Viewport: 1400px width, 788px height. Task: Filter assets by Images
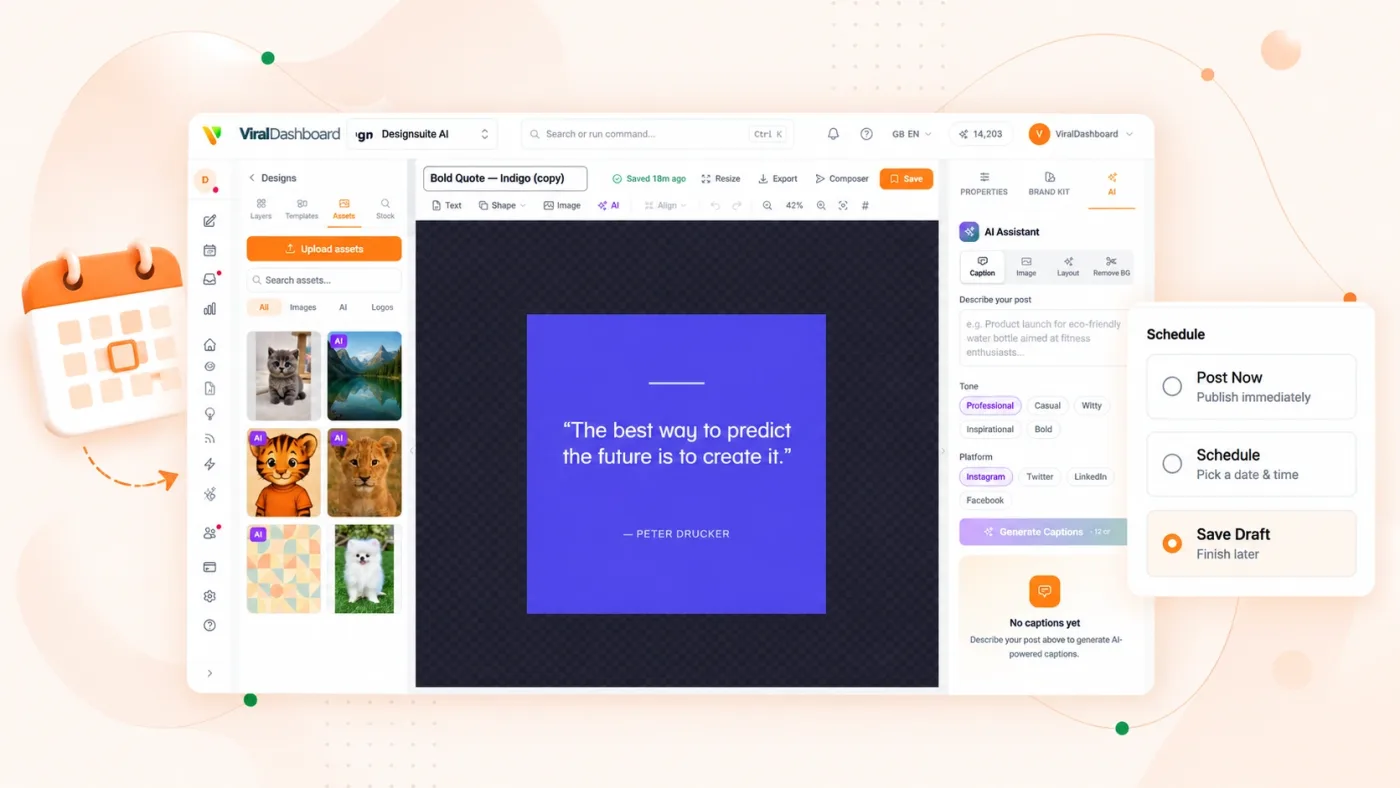pyautogui.click(x=303, y=308)
